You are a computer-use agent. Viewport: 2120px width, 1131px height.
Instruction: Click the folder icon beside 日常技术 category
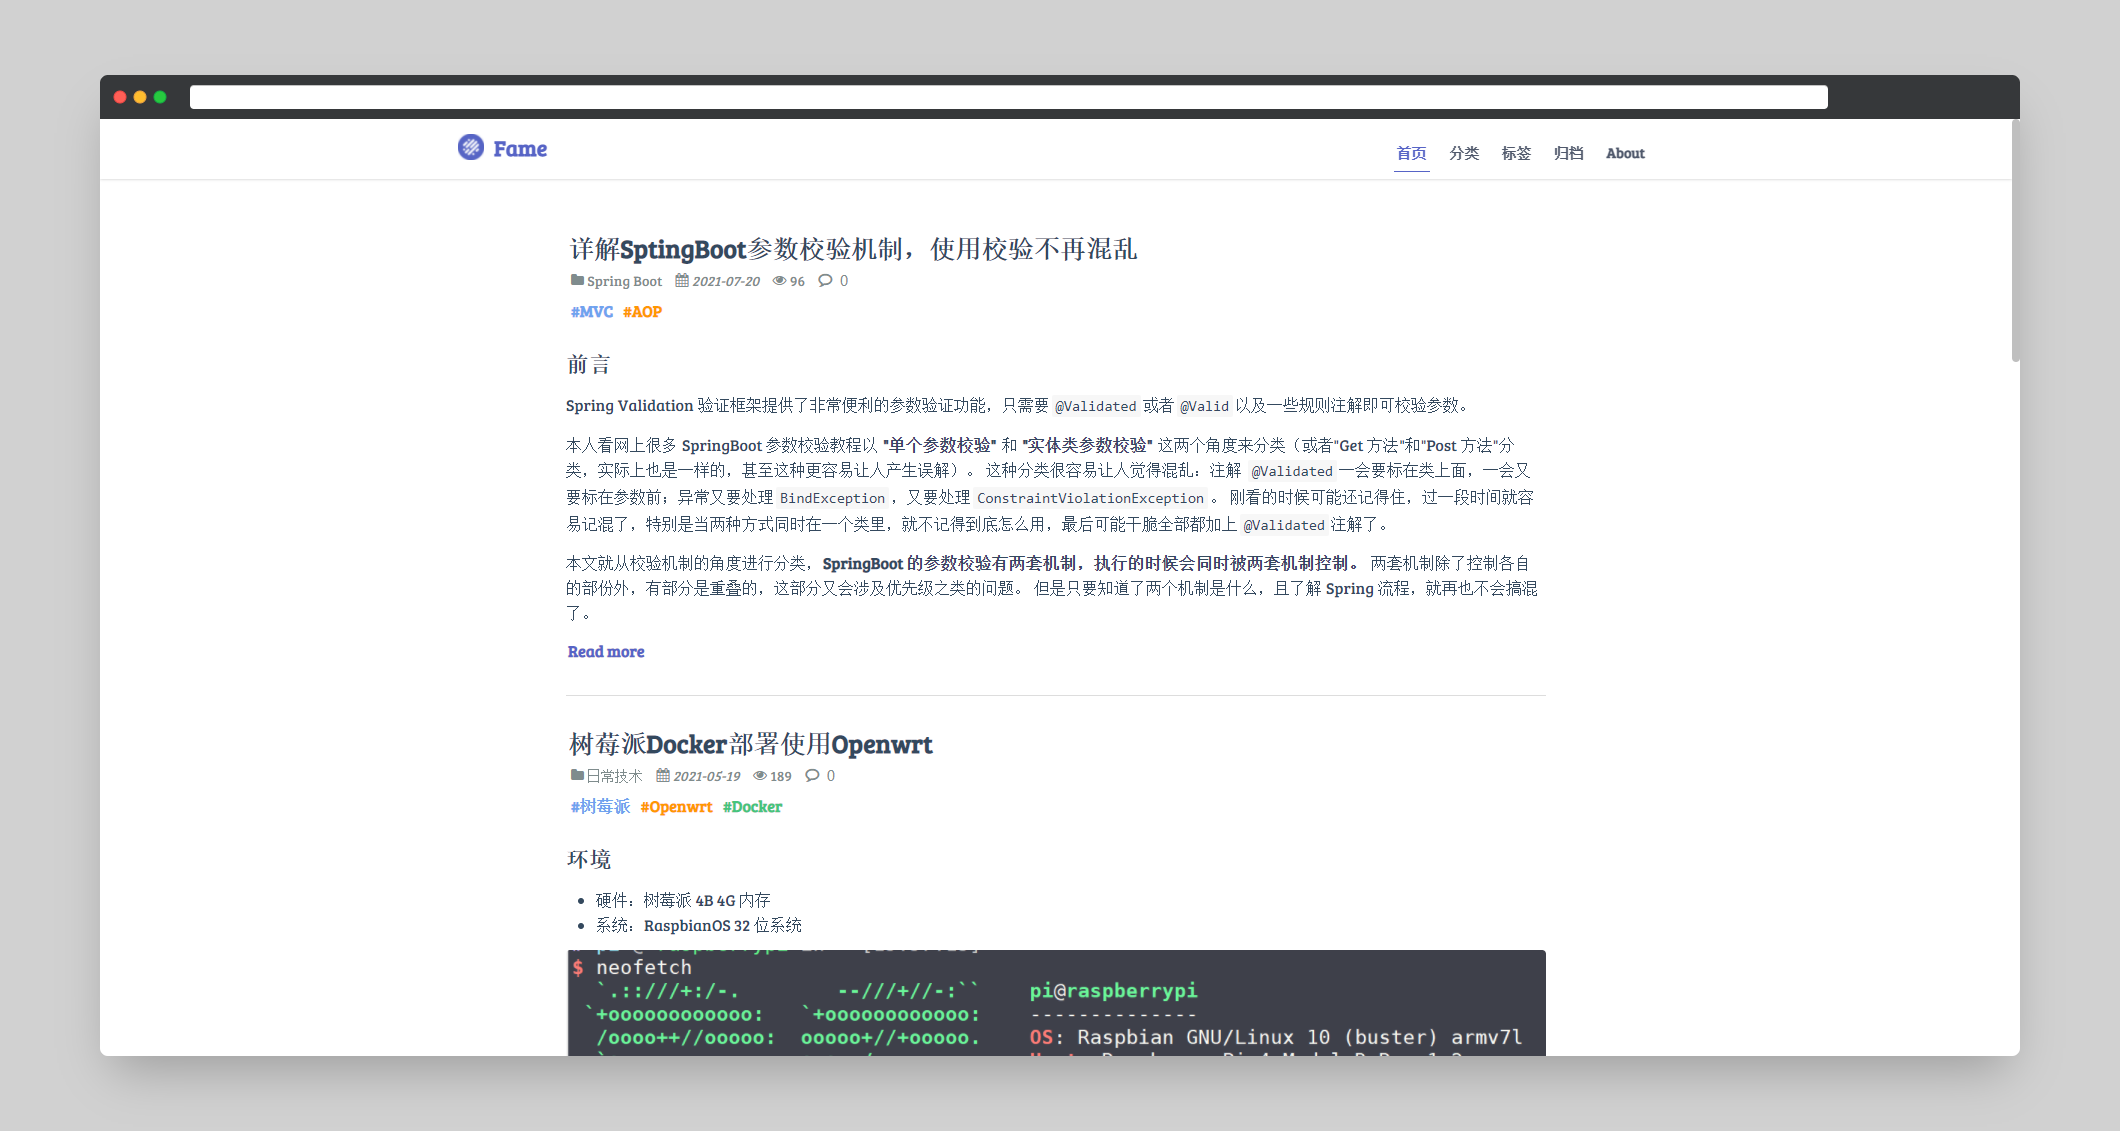click(x=577, y=776)
